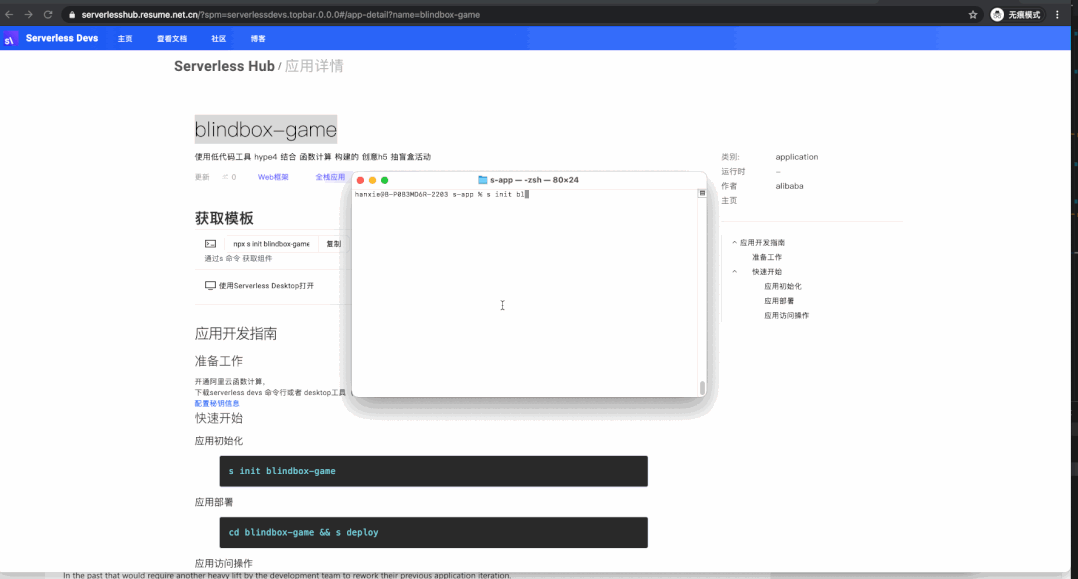Click the Serverless Devs logo icon
Image resolution: width=1078 pixels, height=579 pixels.
tap(10, 39)
